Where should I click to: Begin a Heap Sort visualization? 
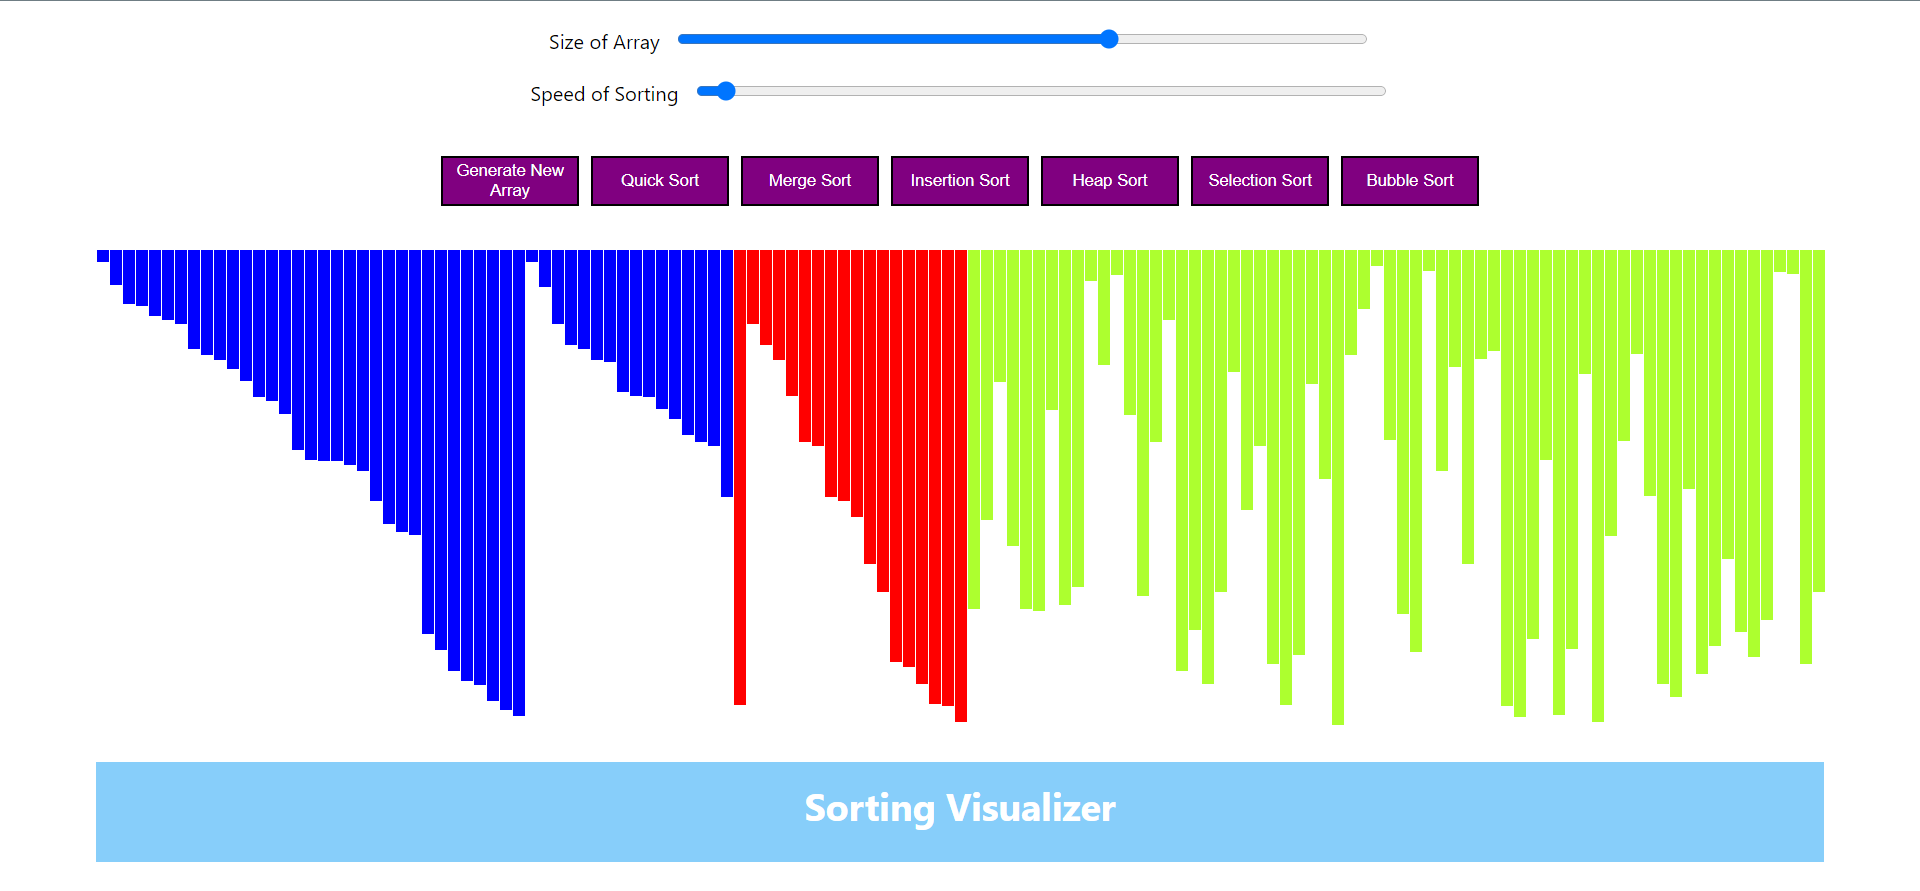[1109, 180]
